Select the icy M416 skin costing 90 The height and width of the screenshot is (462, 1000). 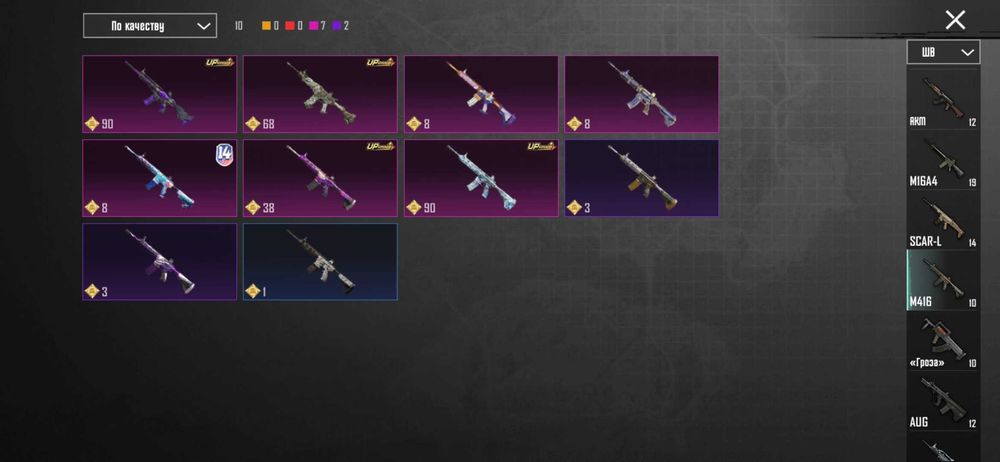[481, 178]
